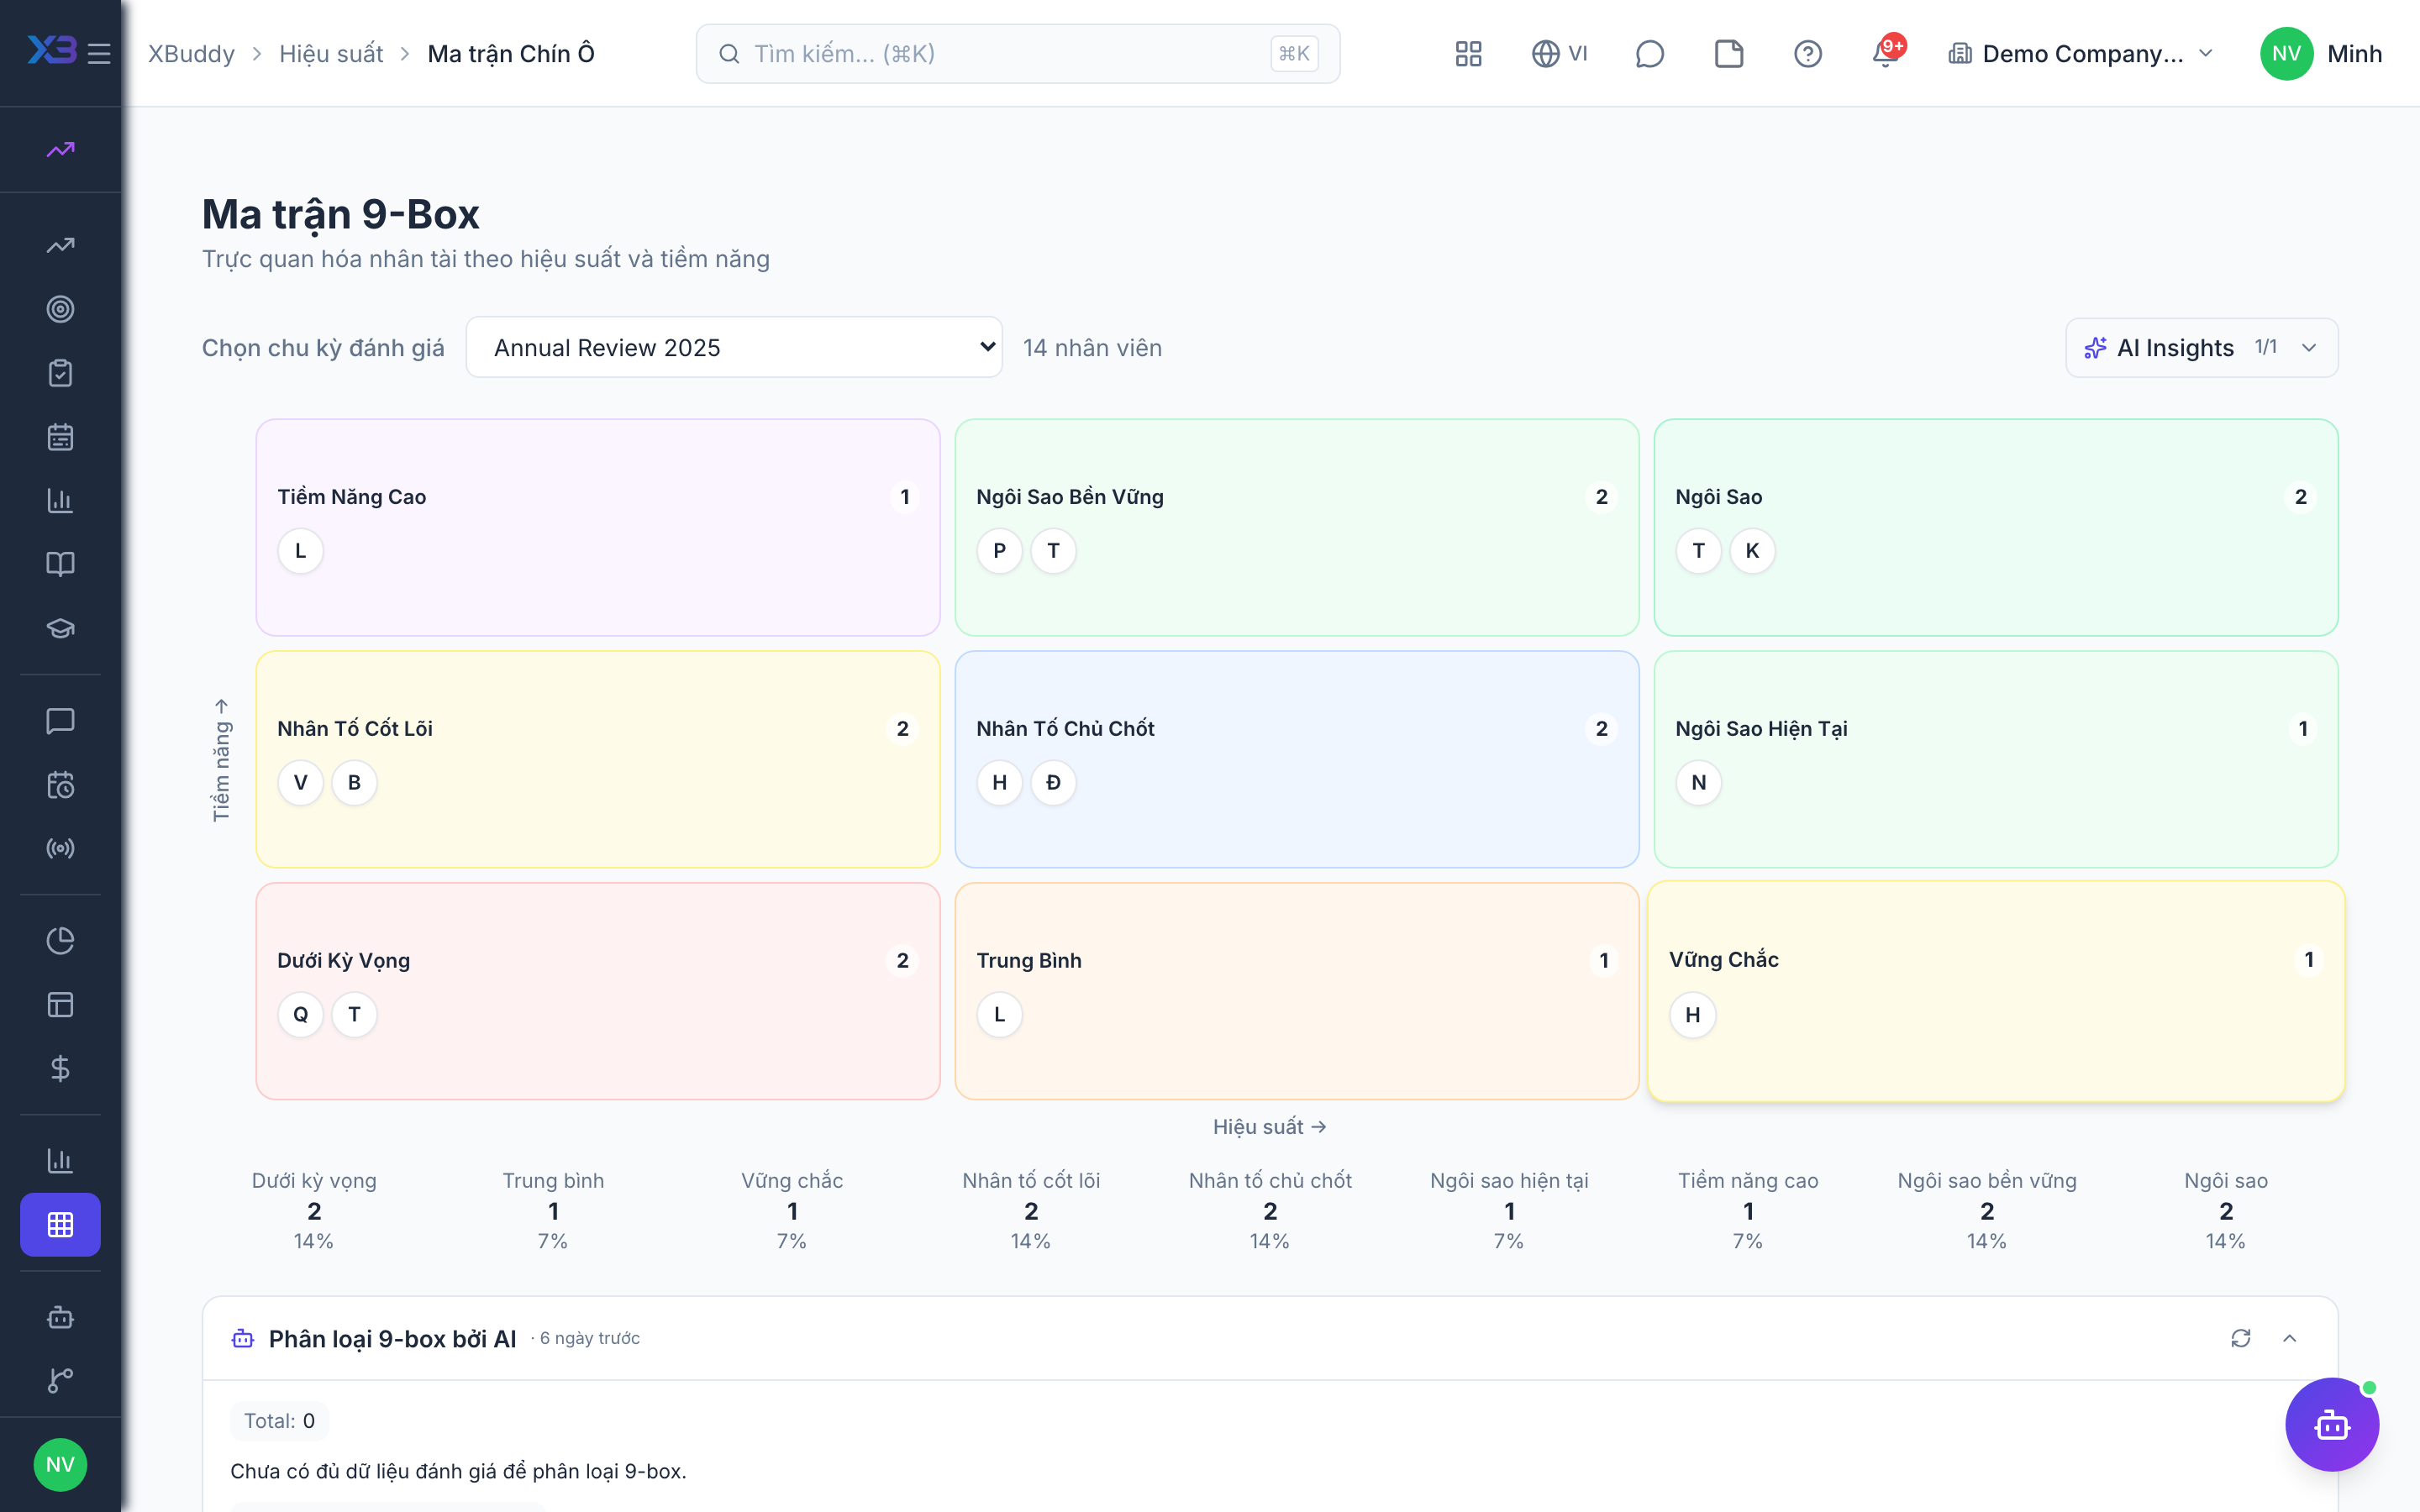Open the open-book icon in sidebar

[x=60, y=564]
